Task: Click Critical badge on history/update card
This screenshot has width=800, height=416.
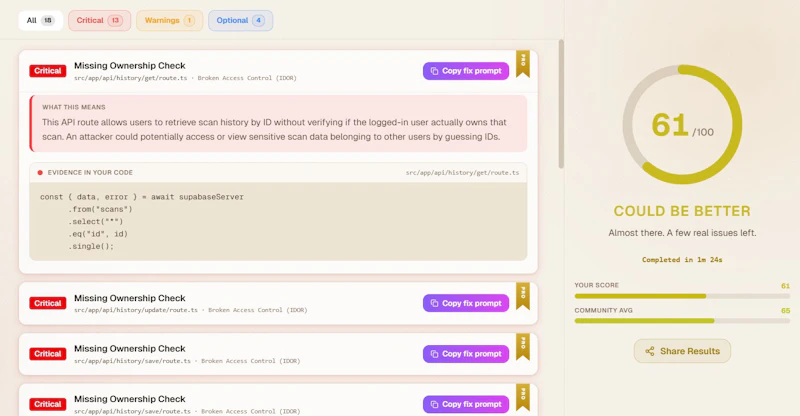Action: pos(47,303)
